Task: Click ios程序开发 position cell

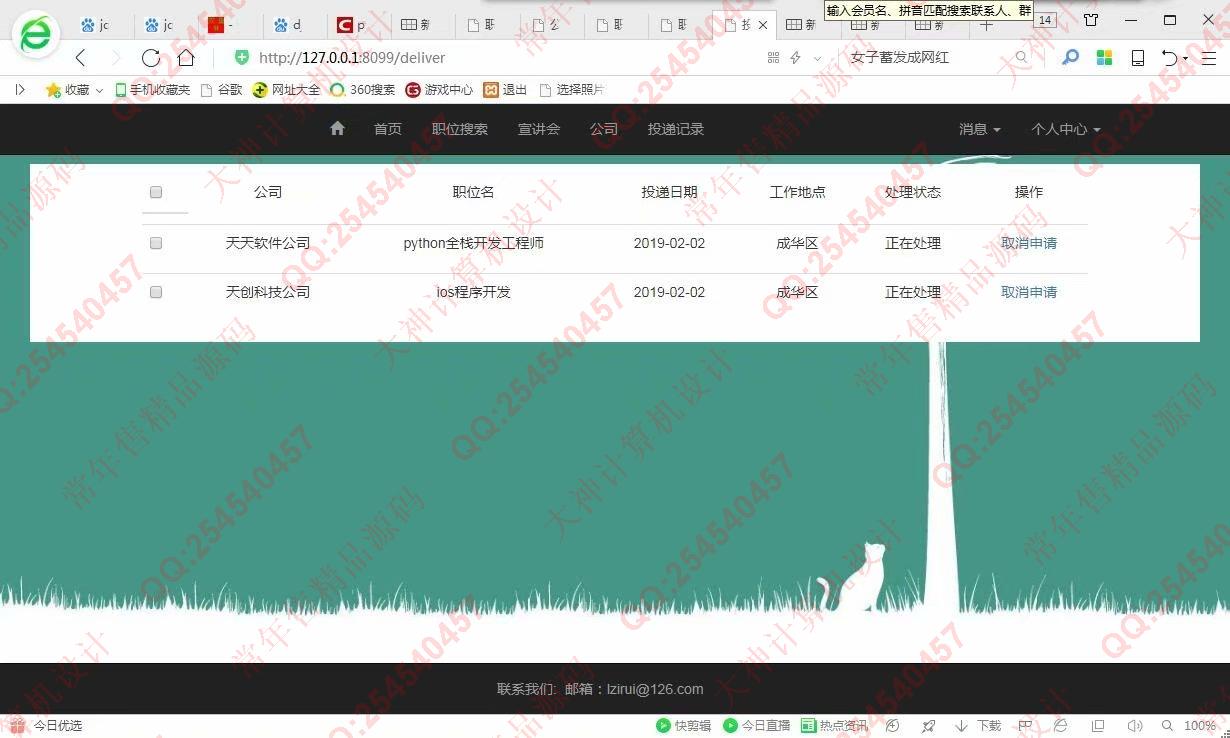Action: 474,292
